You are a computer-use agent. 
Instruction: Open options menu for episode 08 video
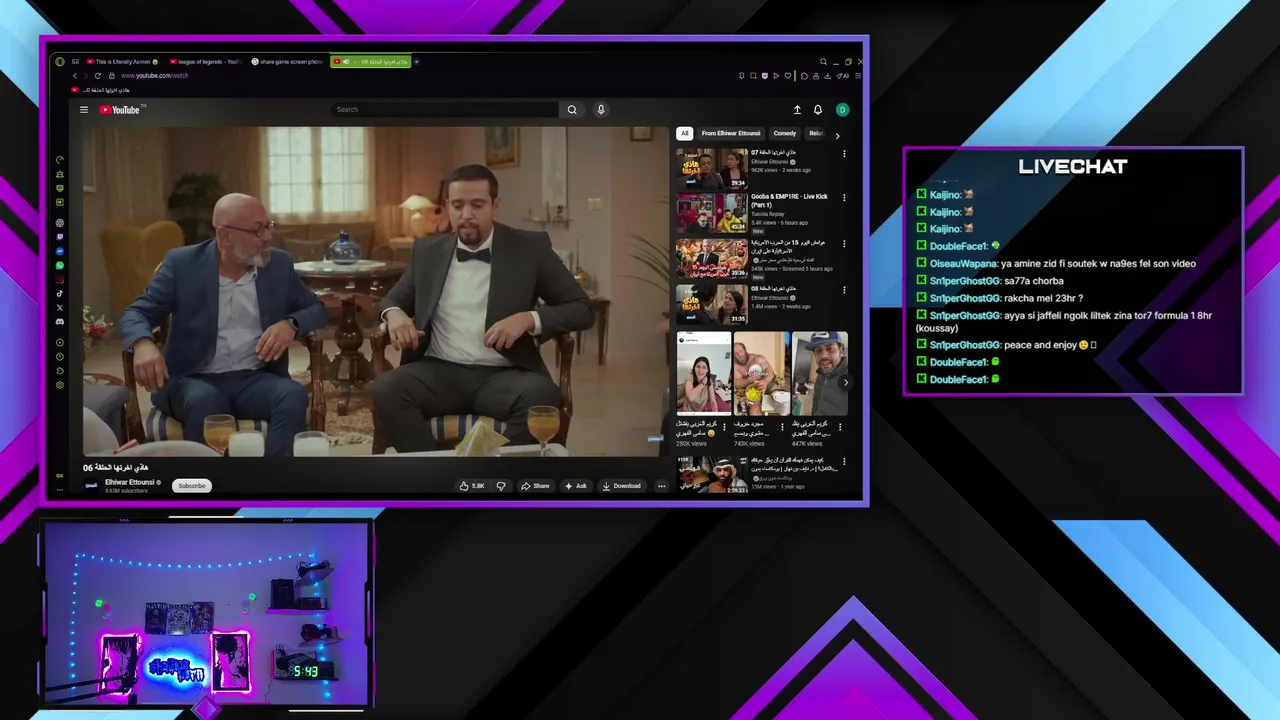pyautogui.click(x=844, y=290)
